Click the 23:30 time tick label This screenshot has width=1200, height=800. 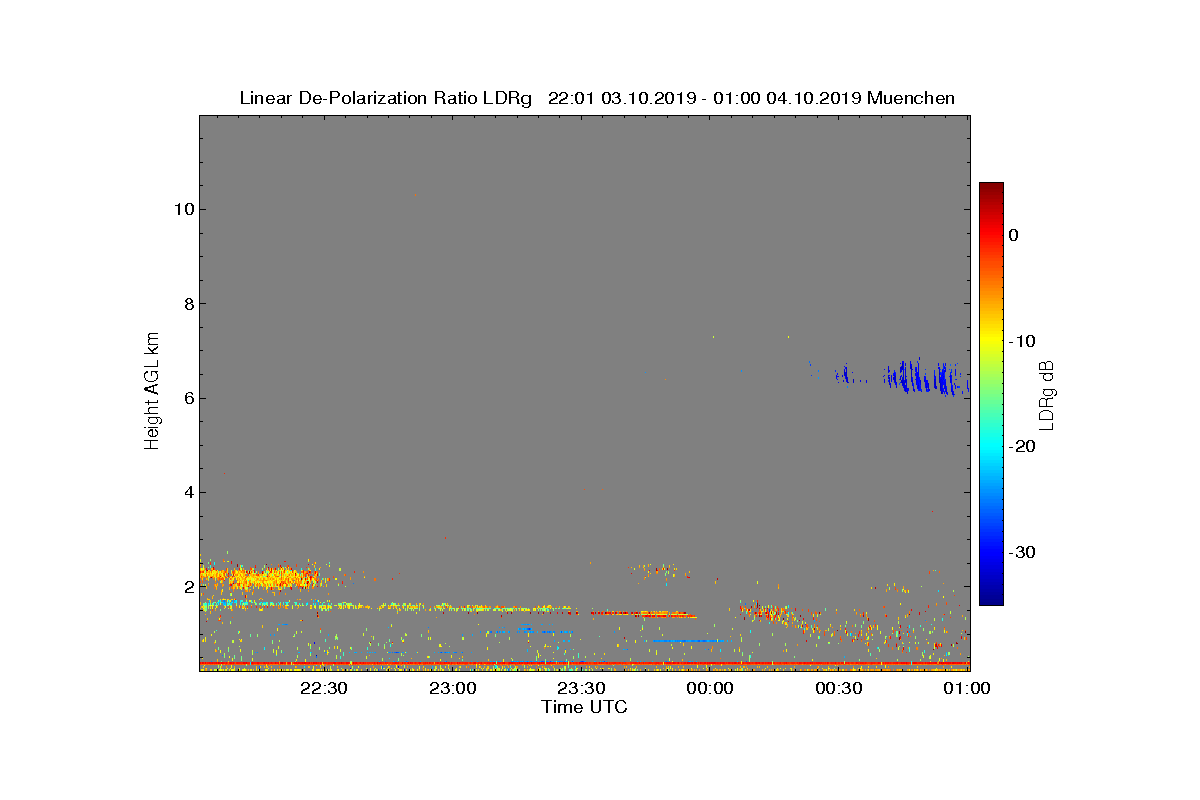581,688
